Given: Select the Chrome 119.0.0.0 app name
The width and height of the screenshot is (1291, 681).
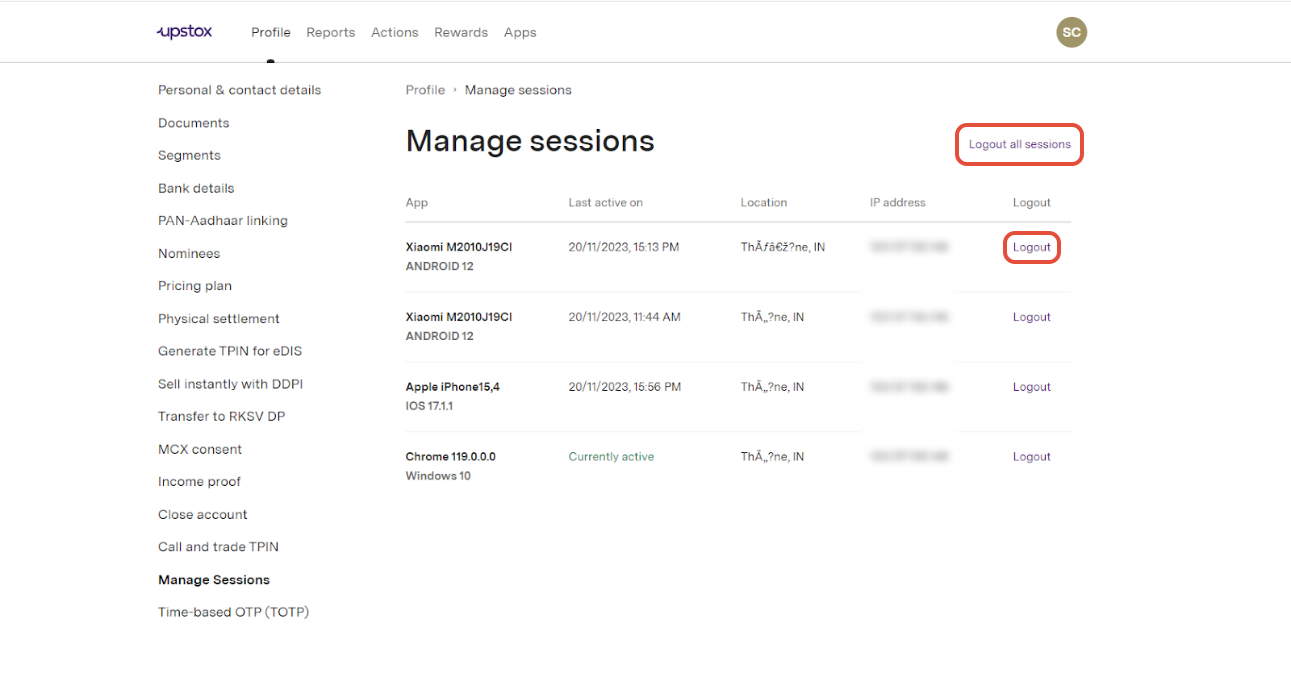Looking at the screenshot, I should 451,457.
